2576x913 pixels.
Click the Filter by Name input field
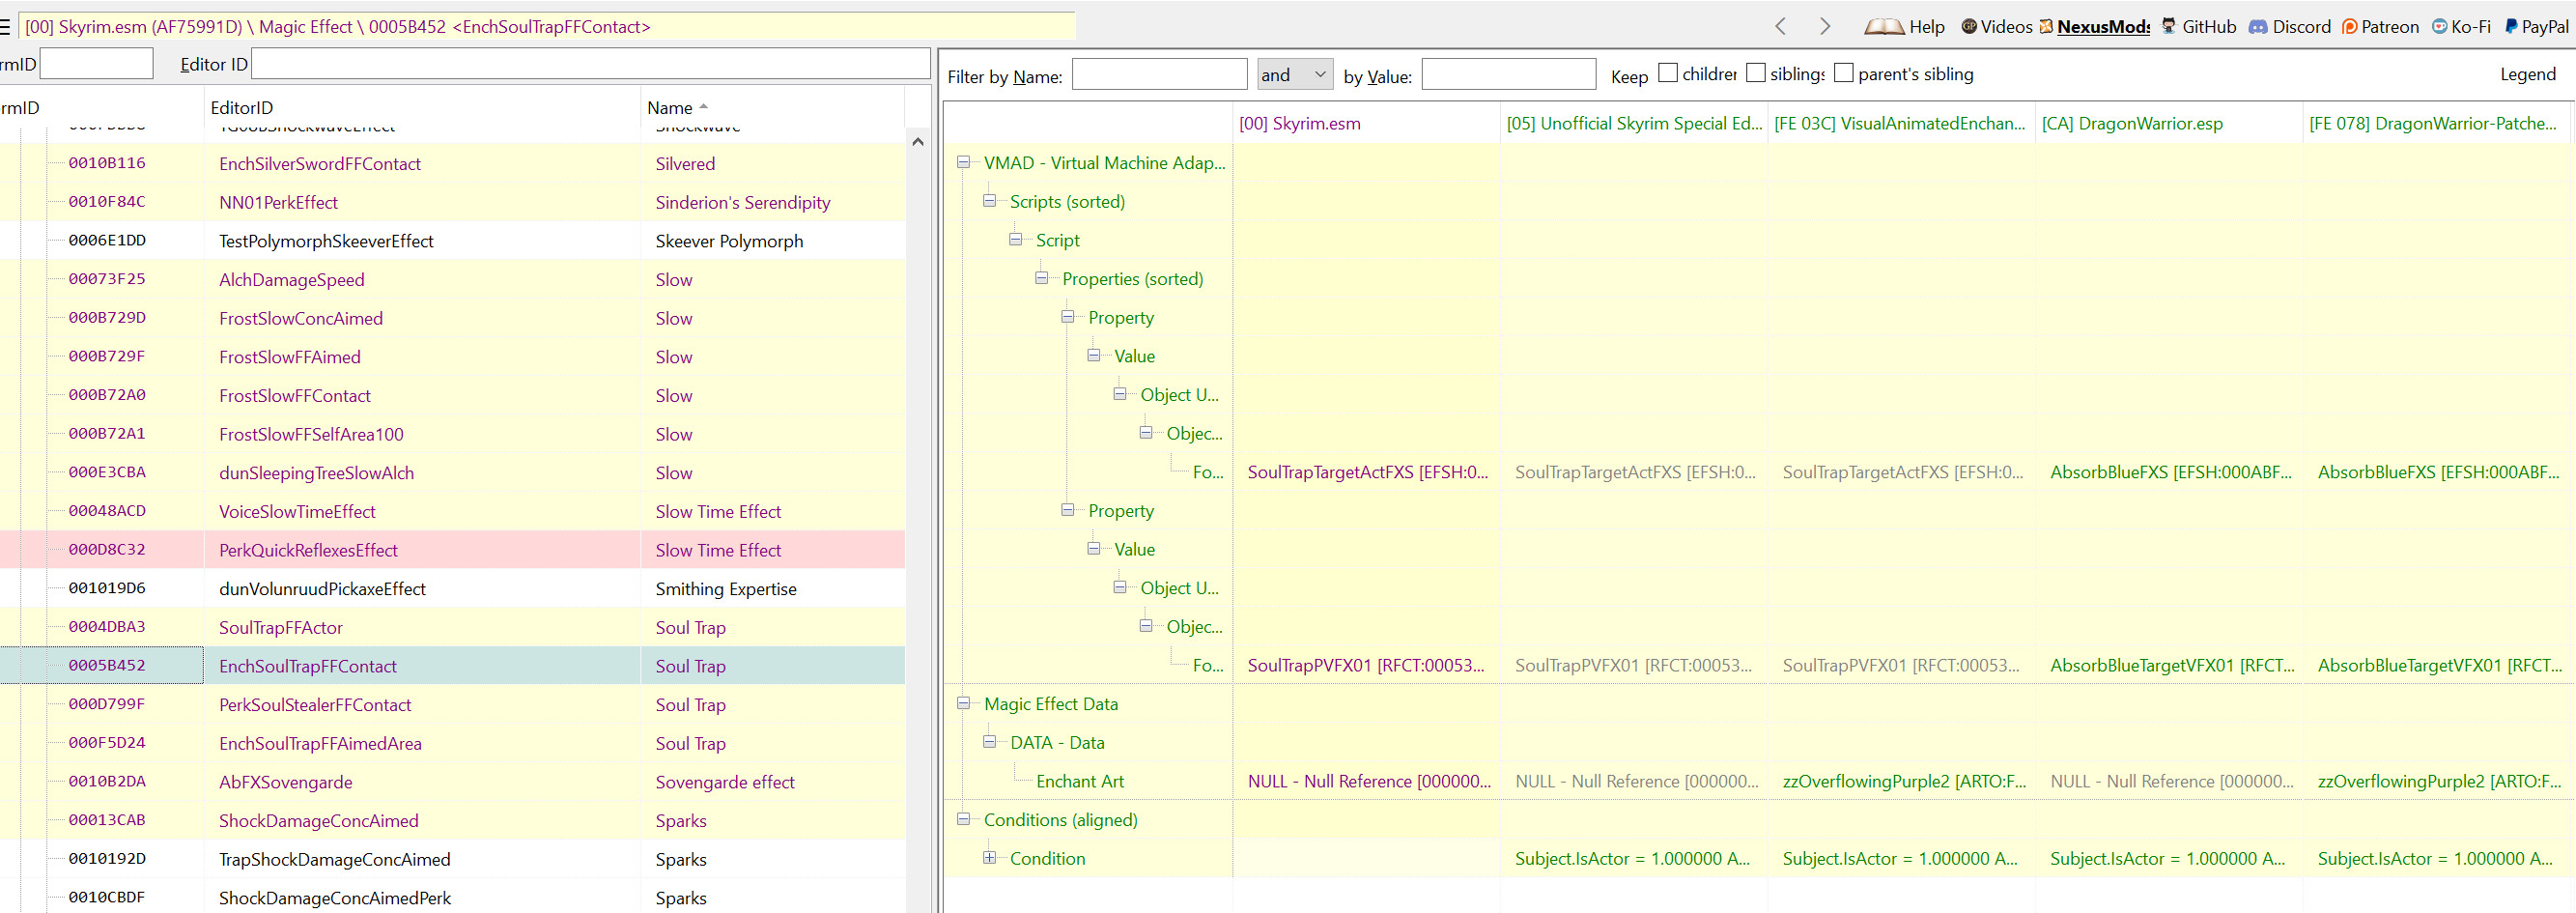coord(1159,74)
